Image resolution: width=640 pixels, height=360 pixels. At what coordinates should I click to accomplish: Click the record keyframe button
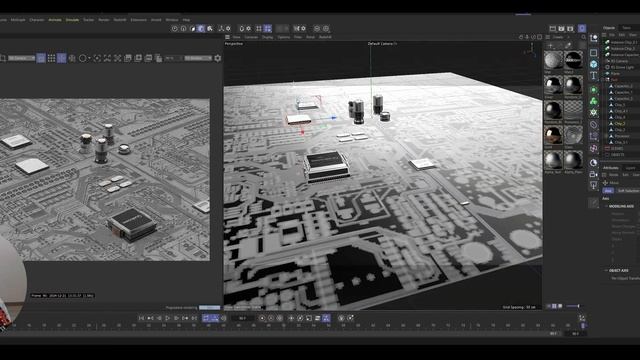(262, 318)
